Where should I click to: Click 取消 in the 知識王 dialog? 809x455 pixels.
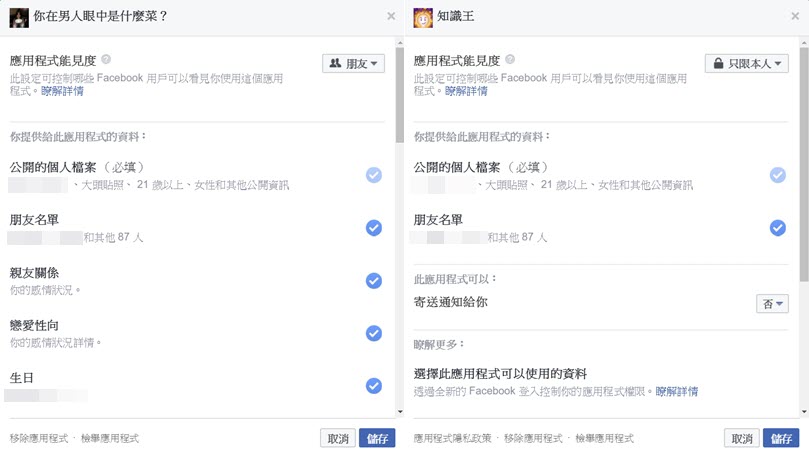[x=739, y=438]
